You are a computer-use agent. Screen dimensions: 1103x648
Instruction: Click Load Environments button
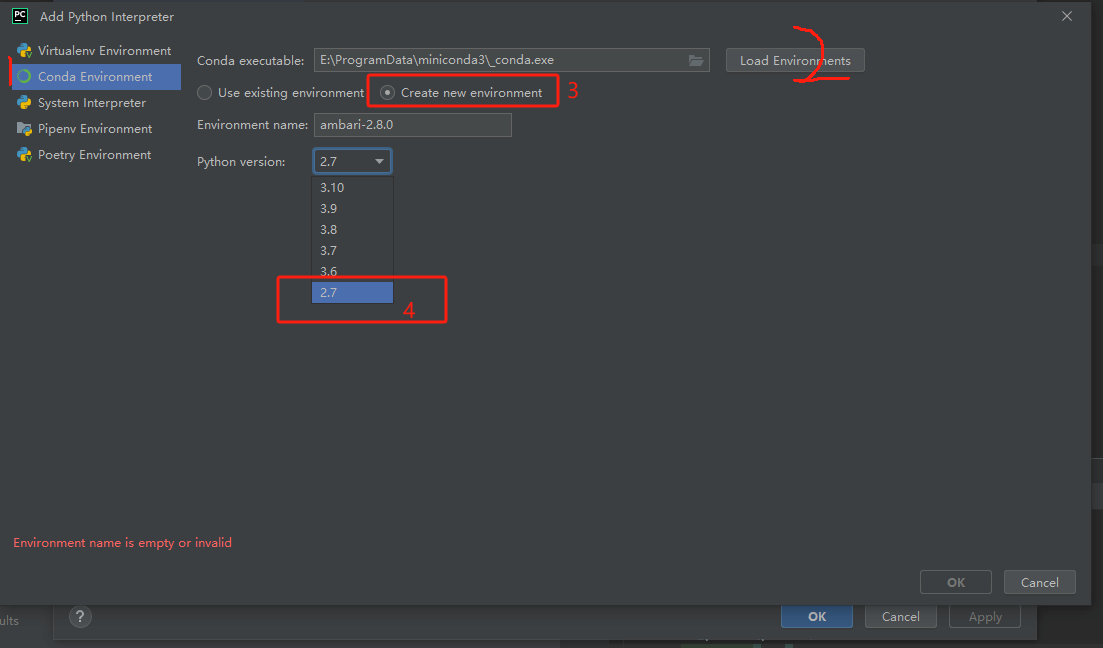(x=795, y=61)
